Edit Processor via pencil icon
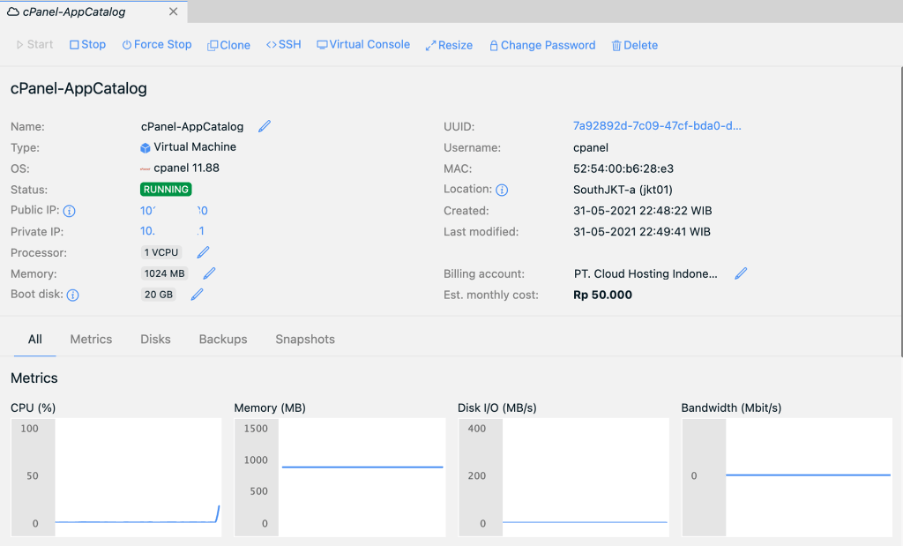Viewport: 904px width, 546px height. point(203,252)
